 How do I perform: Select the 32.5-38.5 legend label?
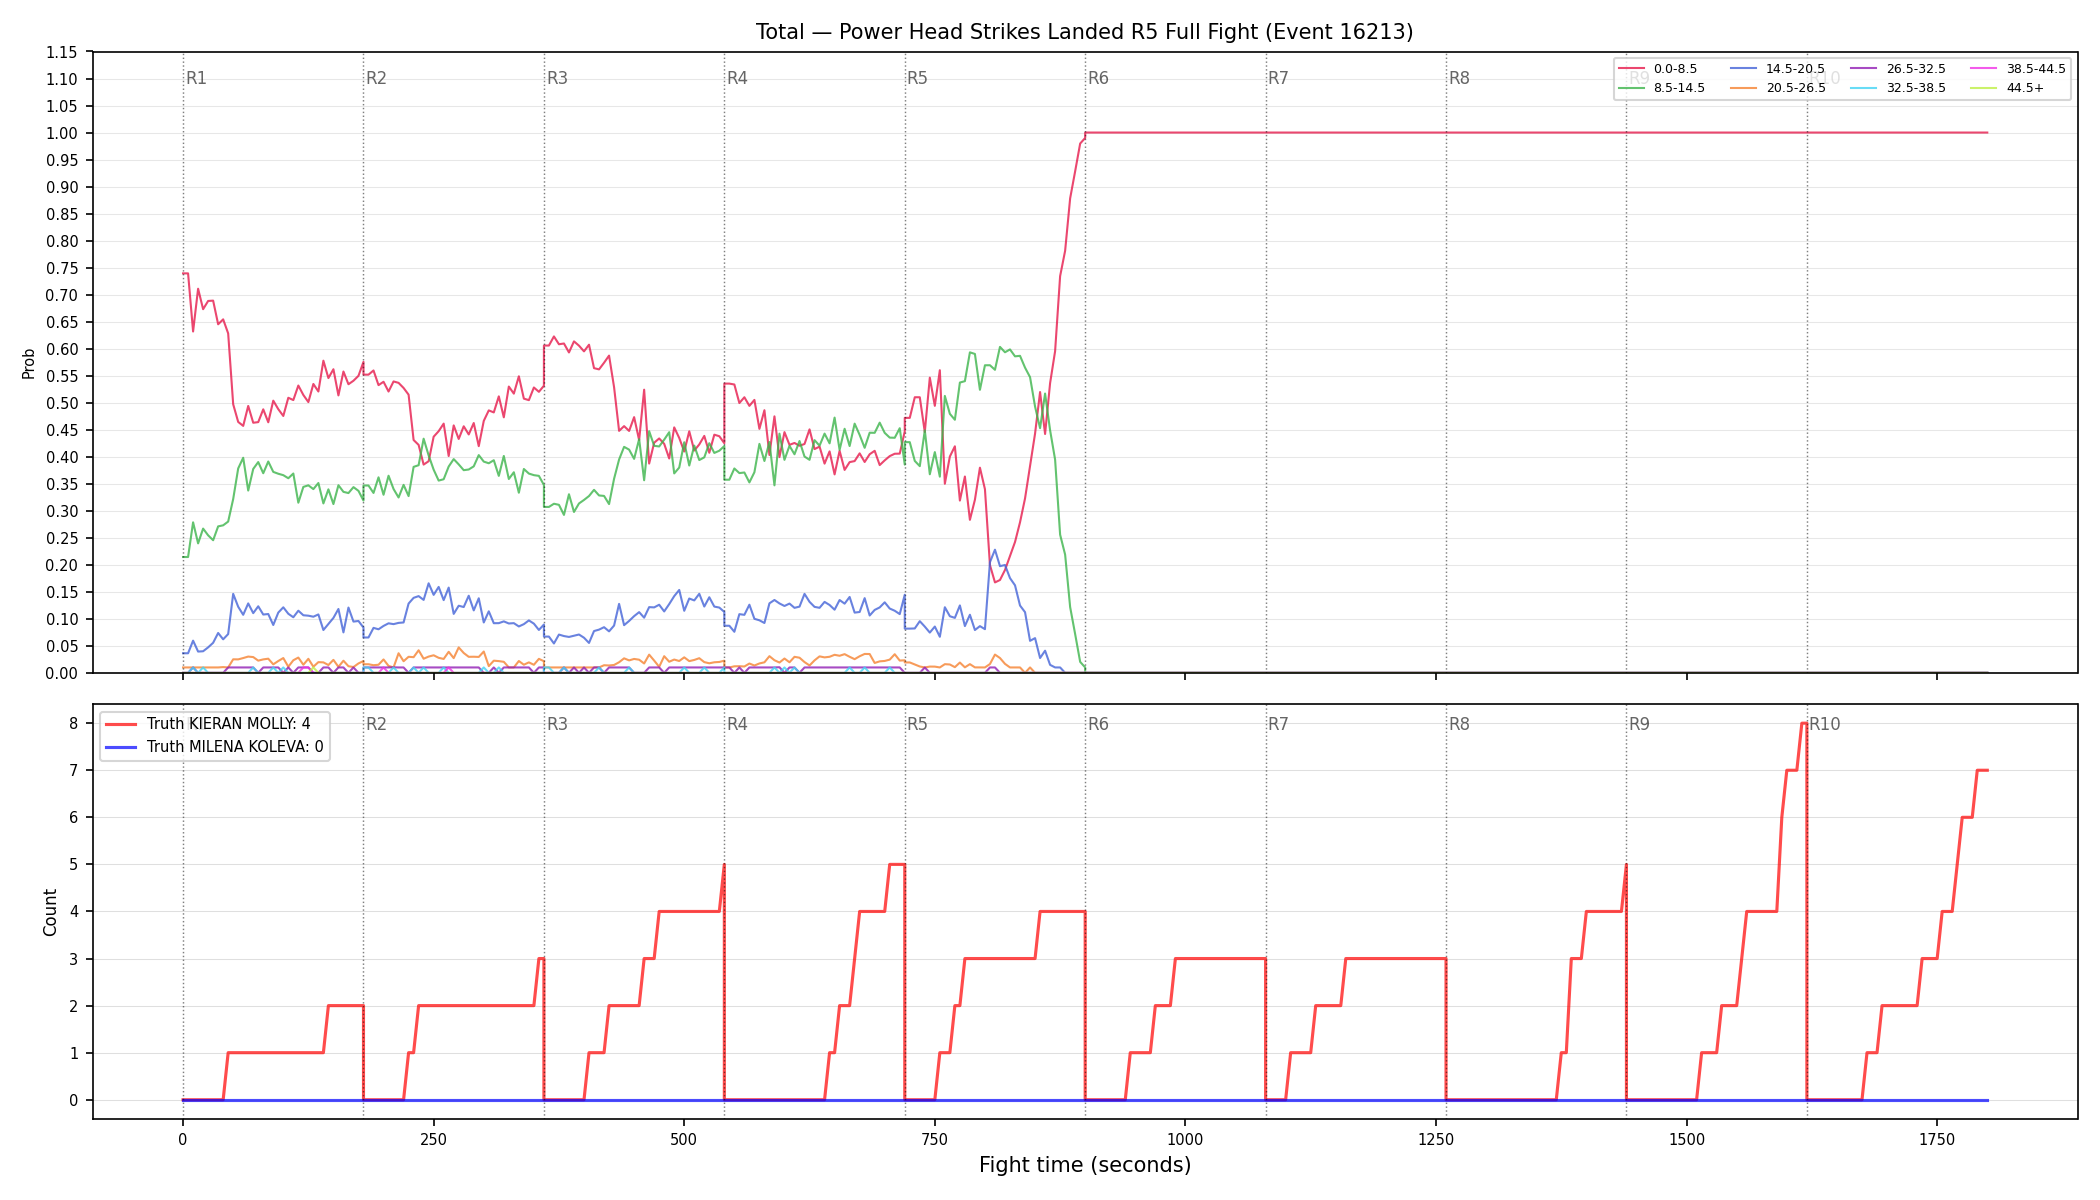point(1916,88)
